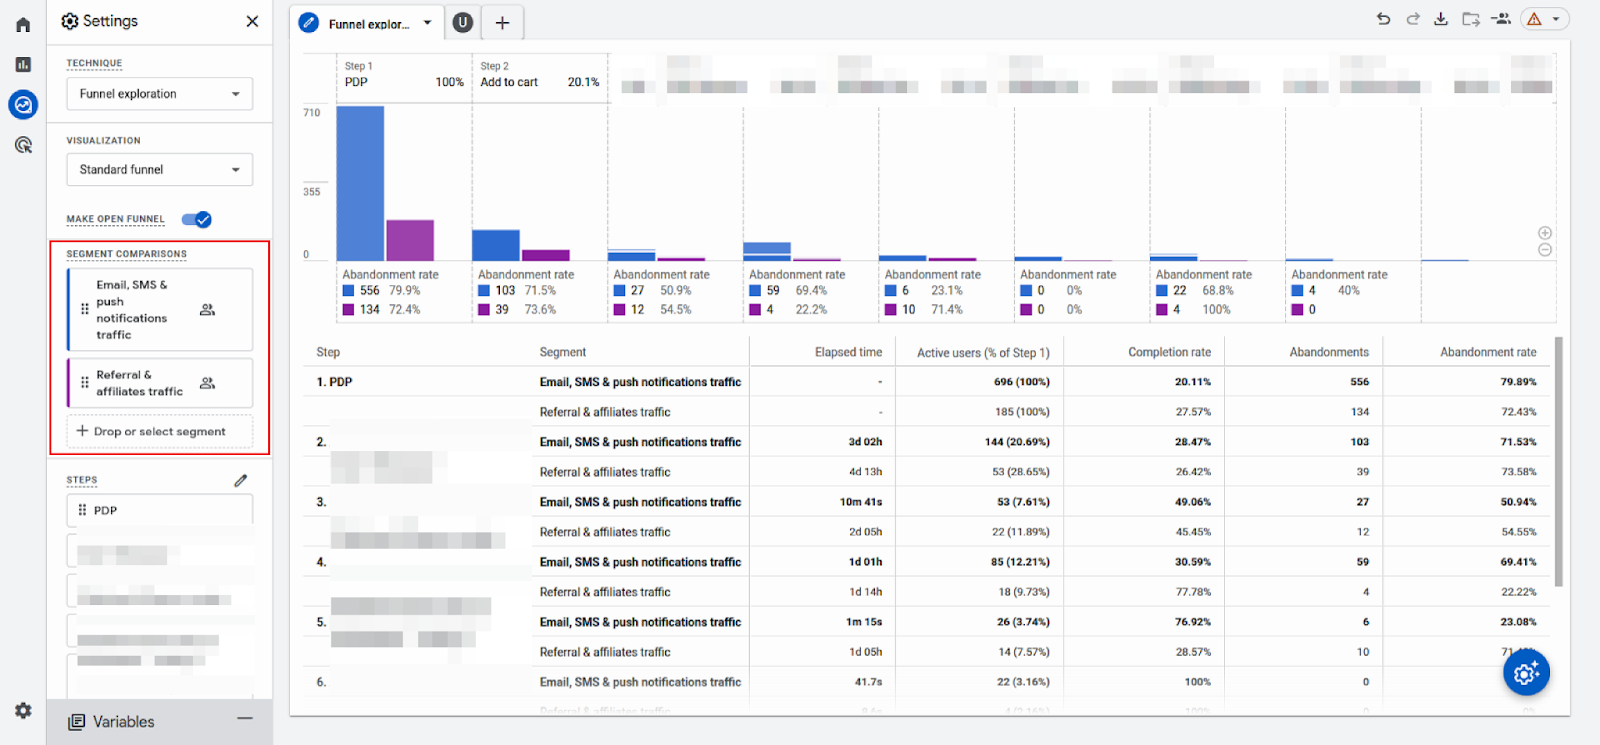Add a new exploration tab

click(502, 23)
